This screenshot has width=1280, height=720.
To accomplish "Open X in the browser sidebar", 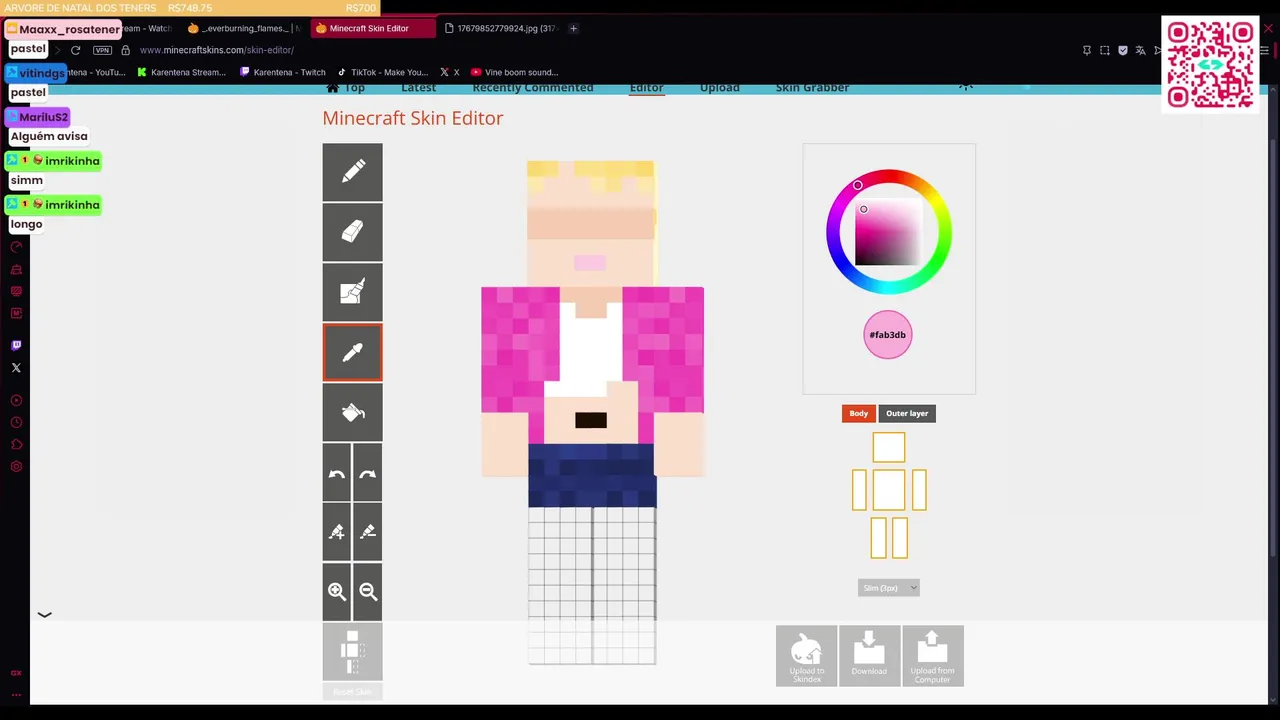I will pos(16,368).
